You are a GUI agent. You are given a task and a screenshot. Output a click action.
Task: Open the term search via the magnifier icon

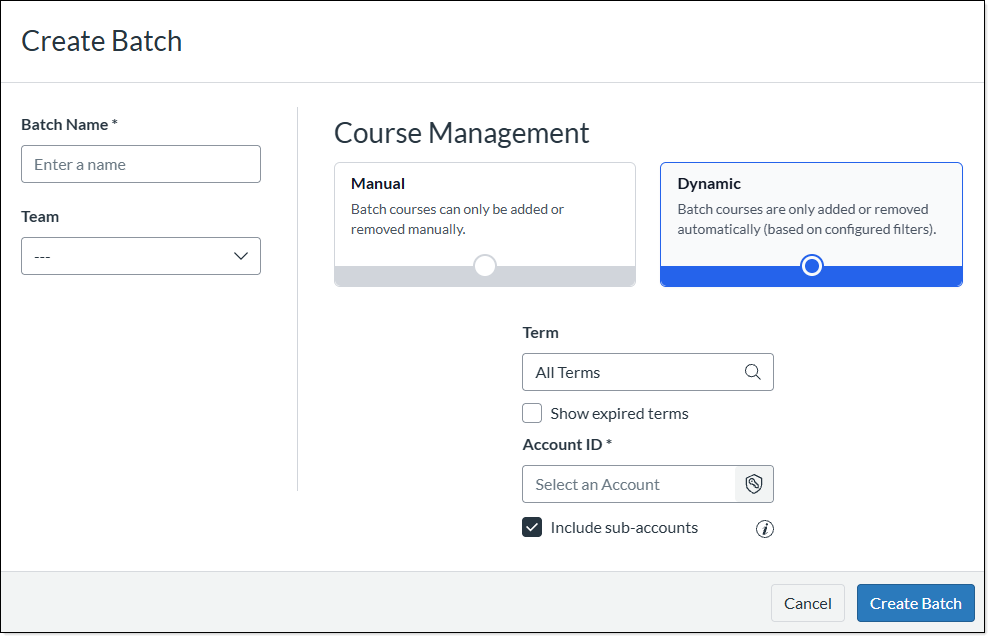(752, 371)
